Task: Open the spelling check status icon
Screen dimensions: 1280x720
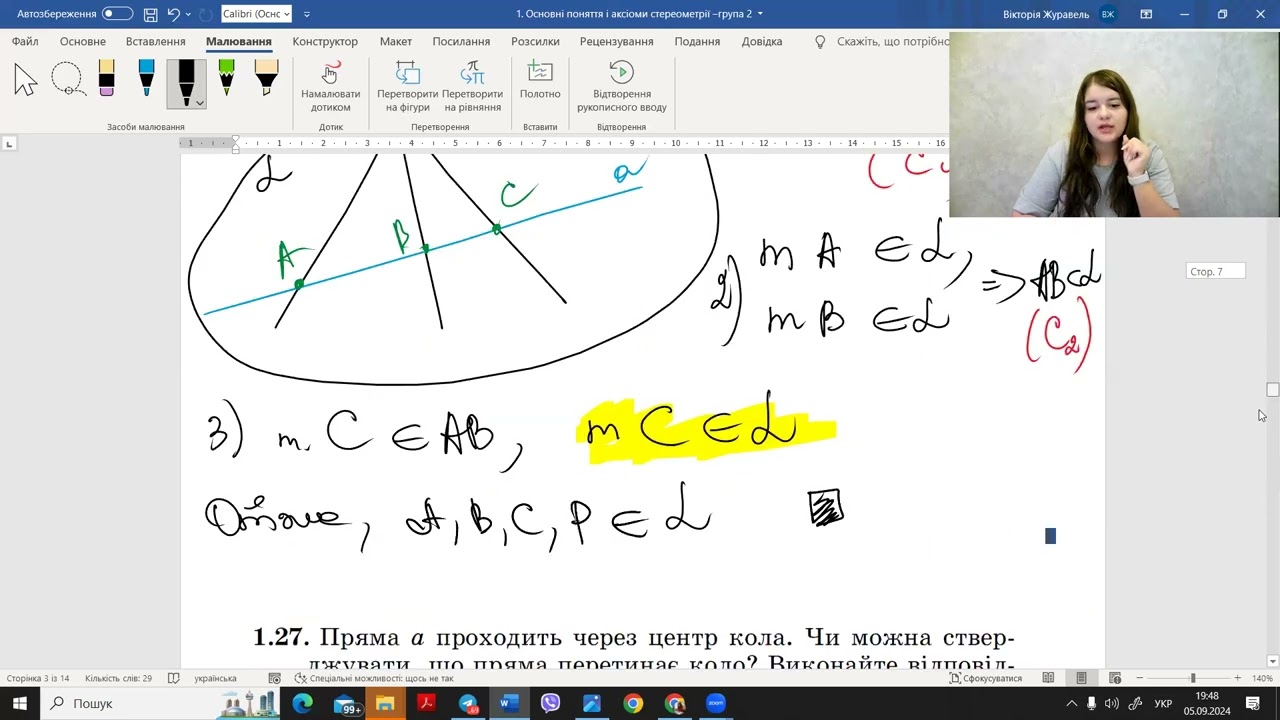Action: click(x=173, y=678)
